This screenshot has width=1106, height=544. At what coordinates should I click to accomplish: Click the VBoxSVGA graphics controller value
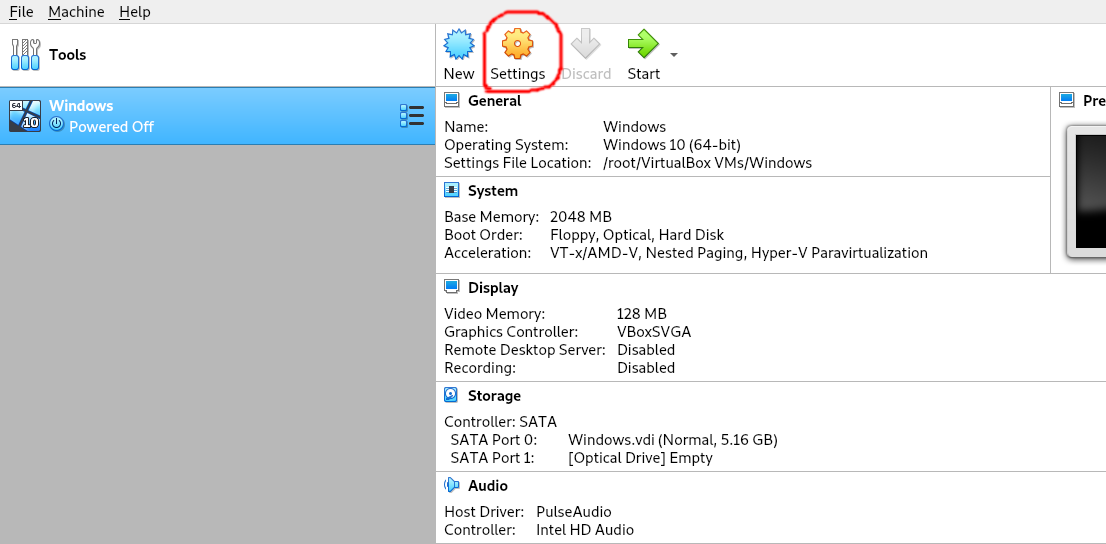pos(654,332)
